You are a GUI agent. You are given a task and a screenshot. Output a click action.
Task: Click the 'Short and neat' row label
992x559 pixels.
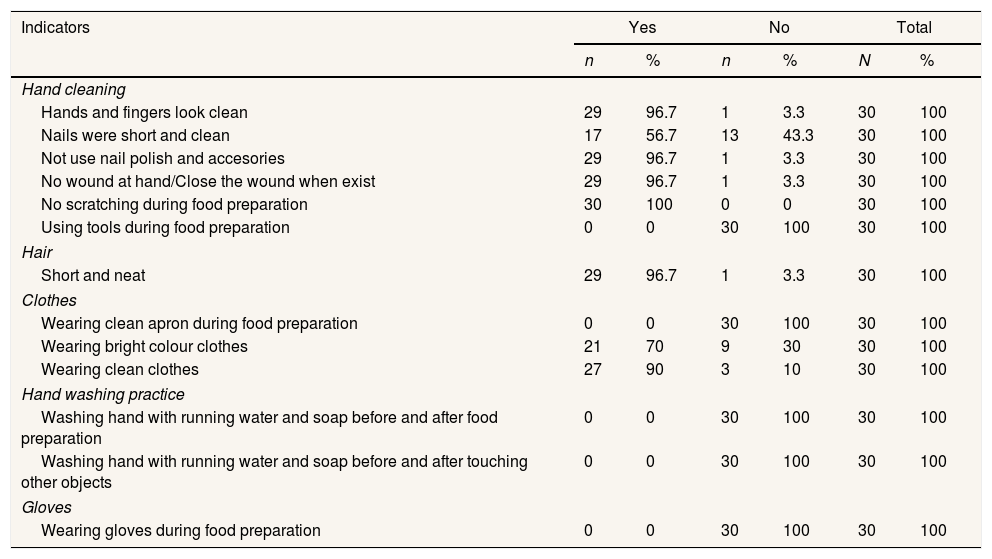(93, 276)
